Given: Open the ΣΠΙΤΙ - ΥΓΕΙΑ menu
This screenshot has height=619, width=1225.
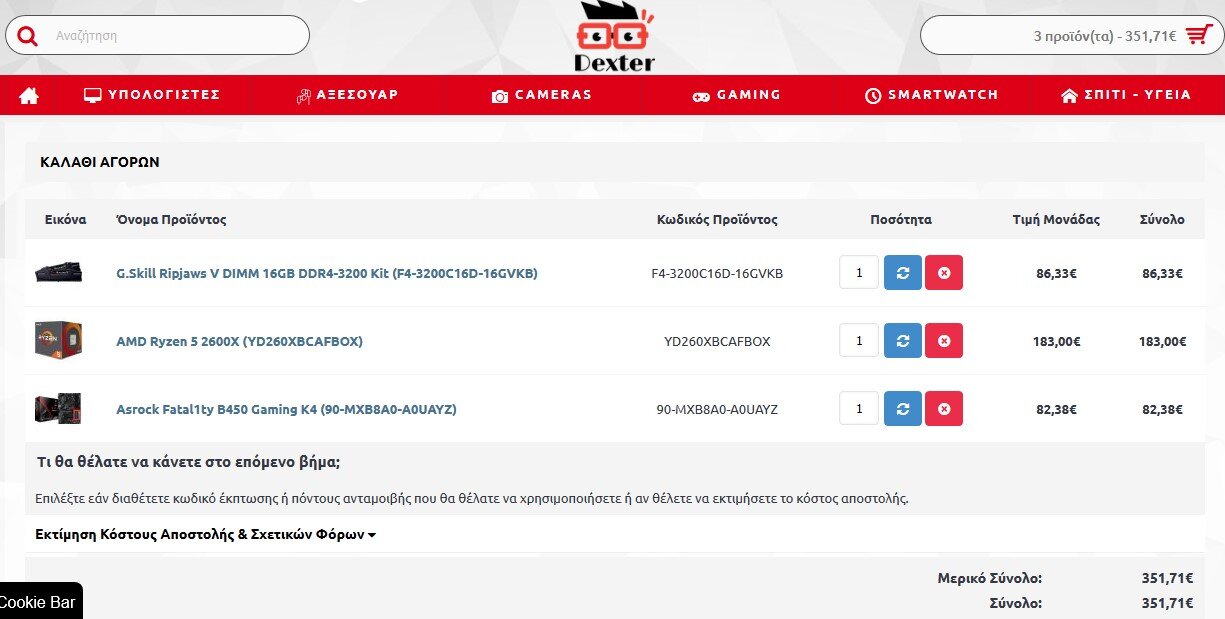Looking at the screenshot, I should [1126, 95].
